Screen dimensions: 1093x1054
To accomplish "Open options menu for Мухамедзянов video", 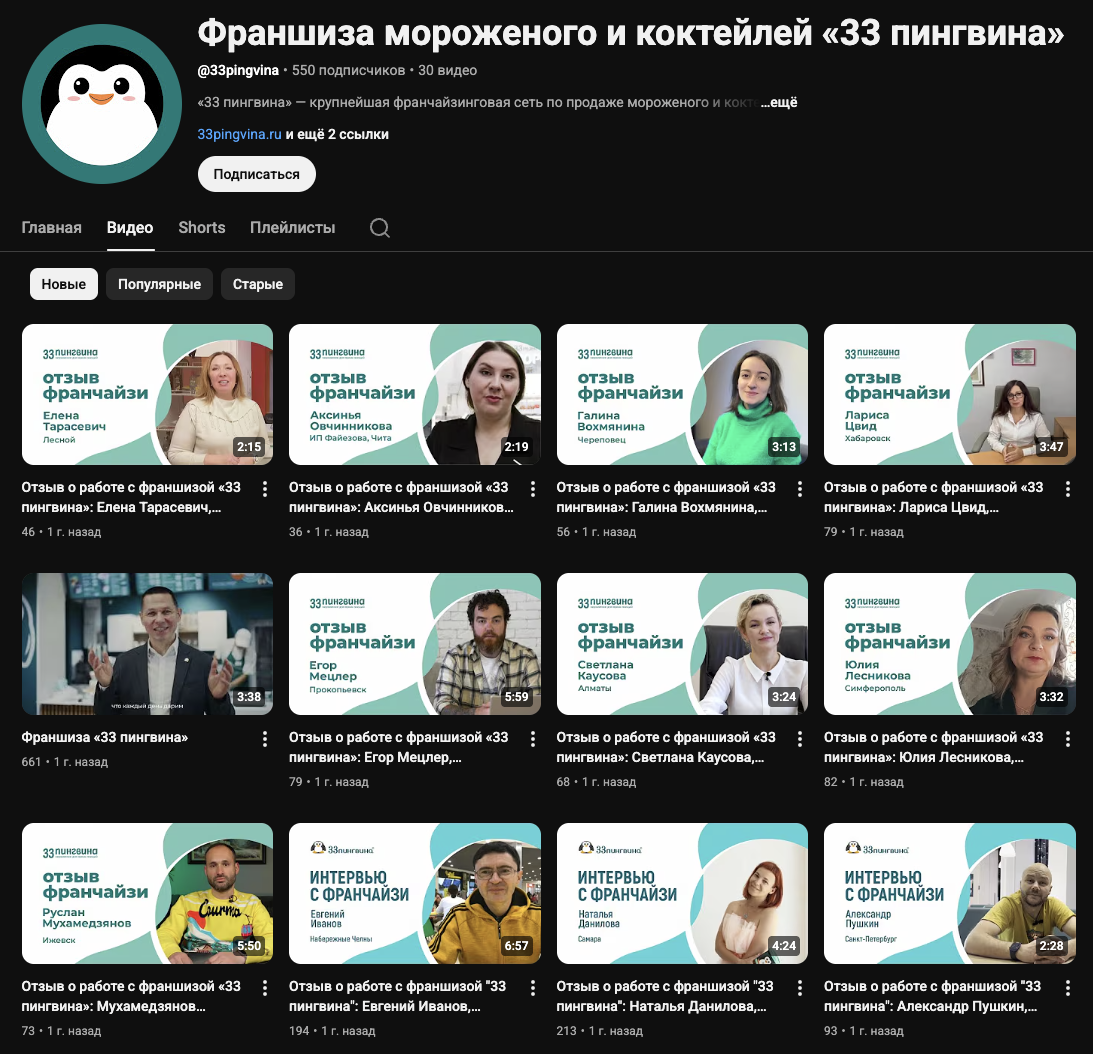I will 265,988.
